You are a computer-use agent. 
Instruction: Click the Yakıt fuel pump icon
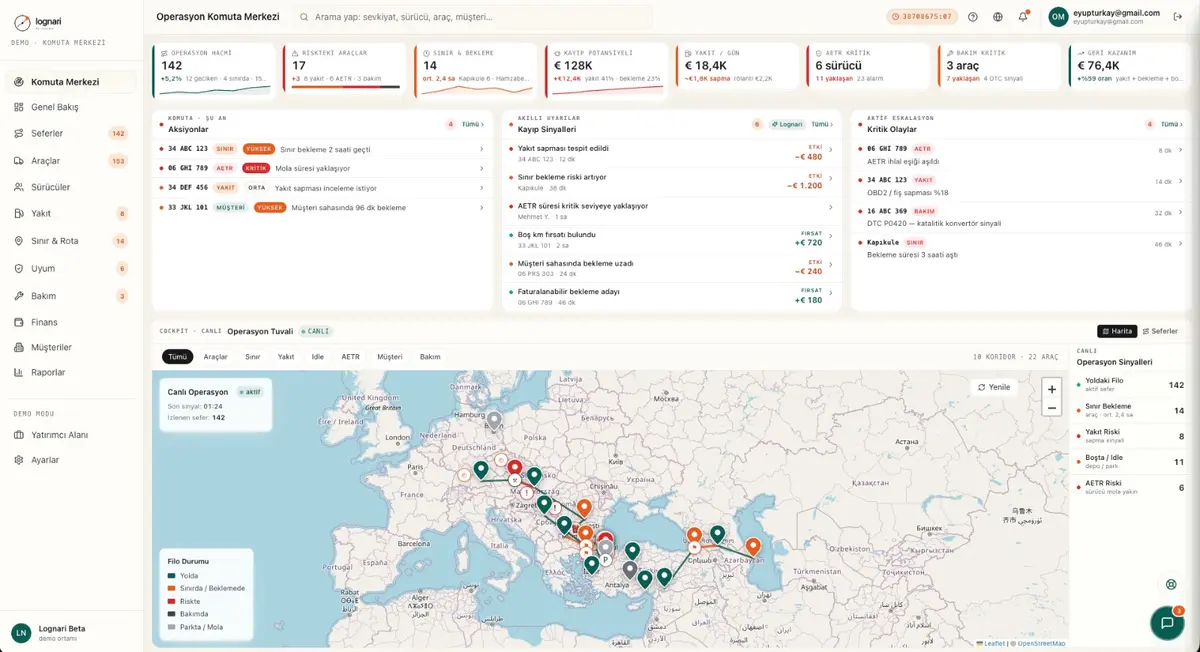(x=21, y=213)
